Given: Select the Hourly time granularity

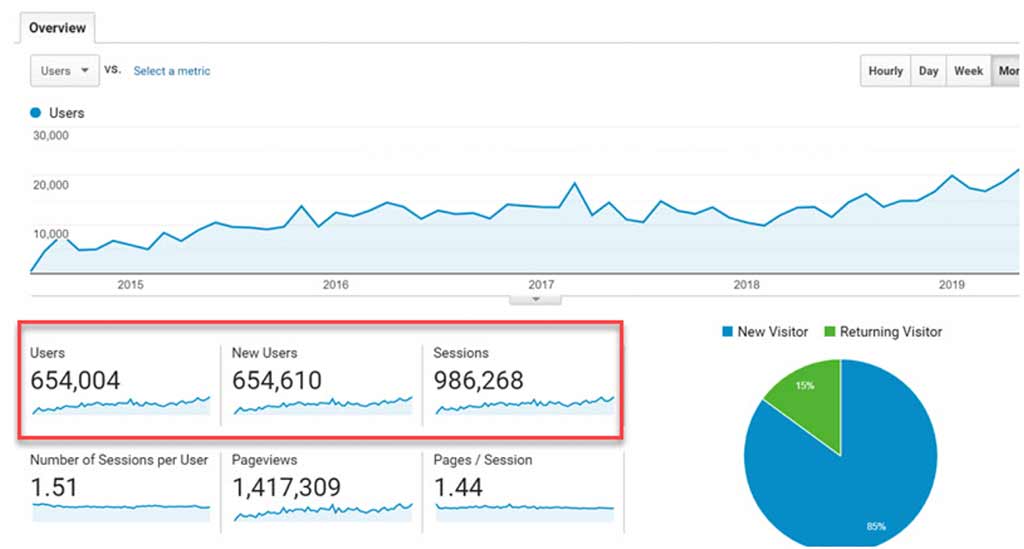Looking at the screenshot, I should click(x=886, y=71).
